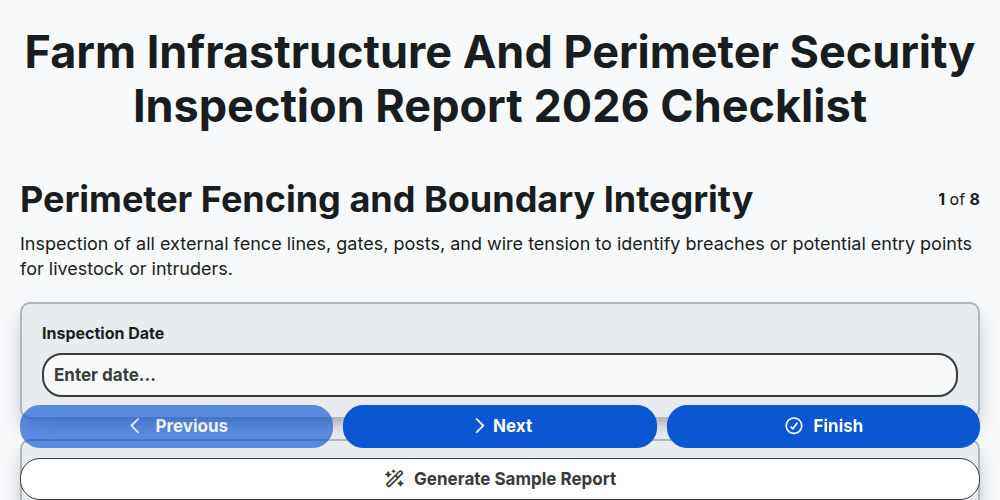Click the circled checkmark icon on Finish
The image size is (1000, 500).
[793, 426]
